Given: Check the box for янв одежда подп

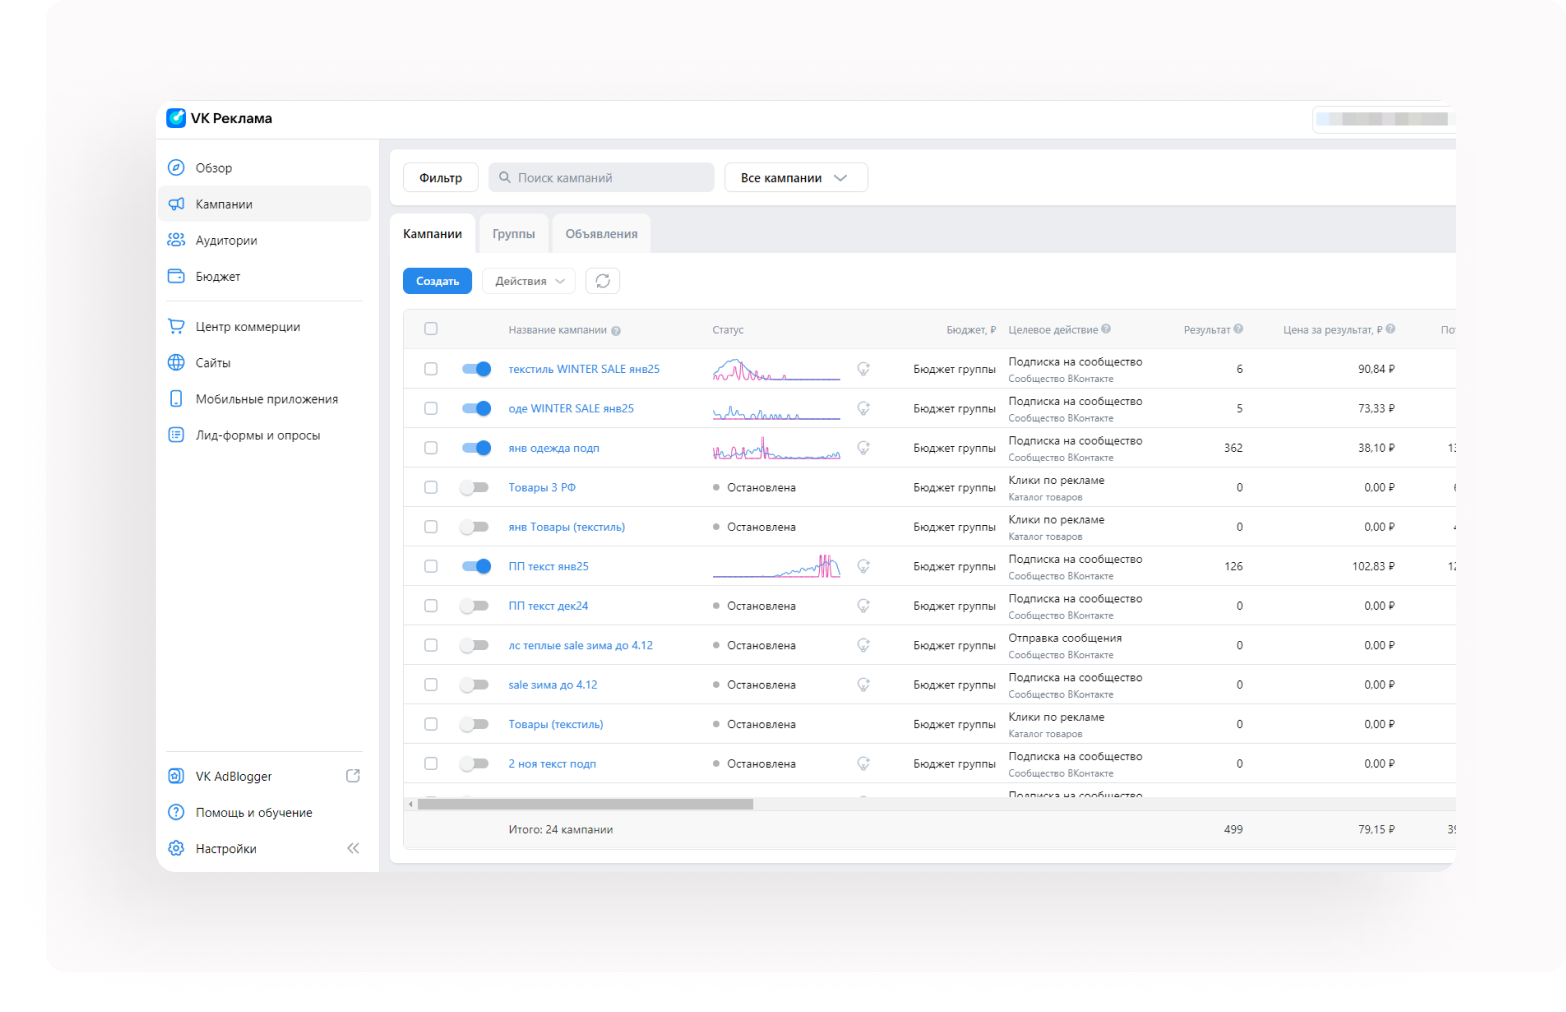Looking at the screenshot, I should click(x=431, y=448).
